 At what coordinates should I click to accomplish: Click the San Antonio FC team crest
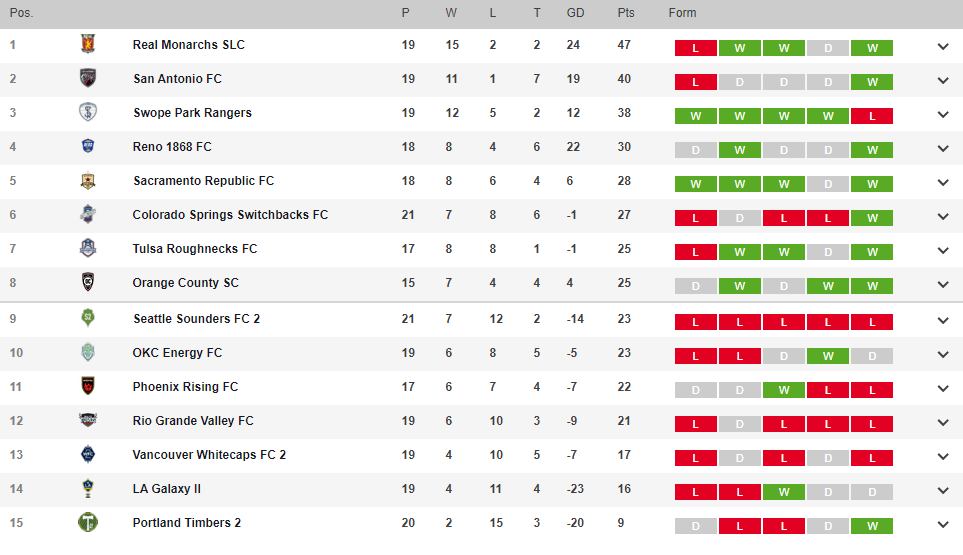click(88, 78)
